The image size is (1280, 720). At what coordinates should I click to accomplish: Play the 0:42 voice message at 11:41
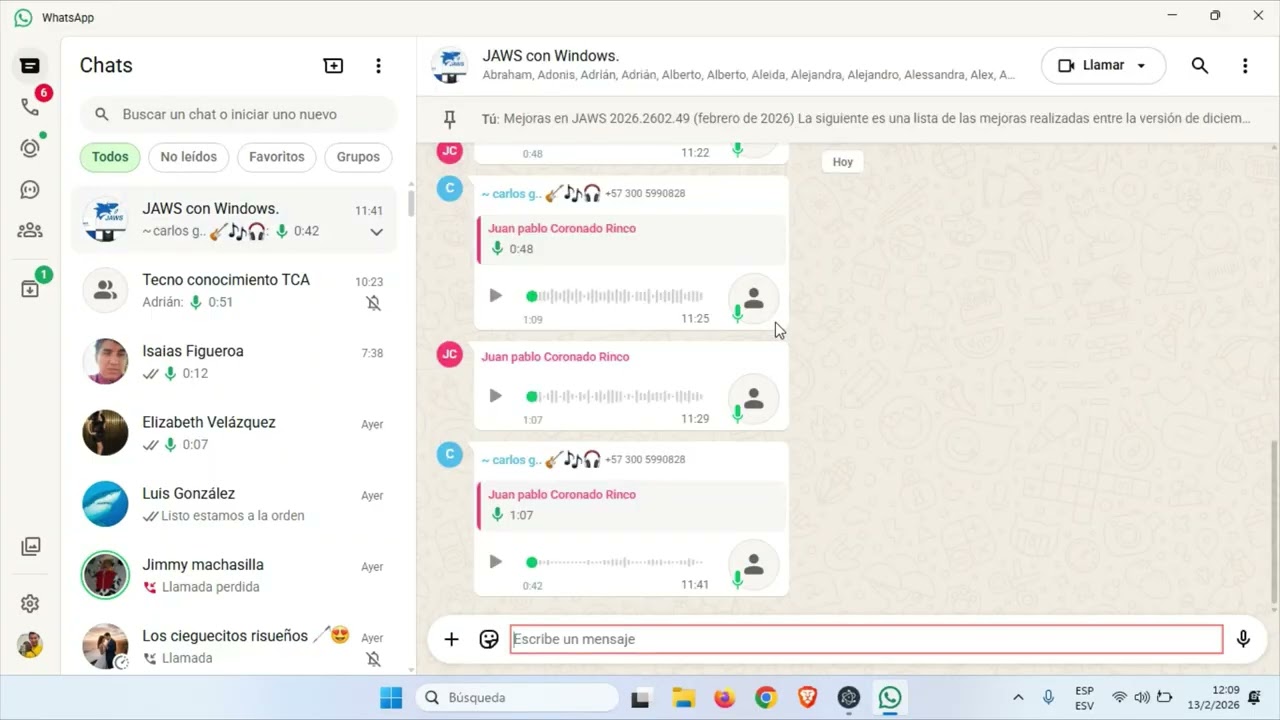495,562
